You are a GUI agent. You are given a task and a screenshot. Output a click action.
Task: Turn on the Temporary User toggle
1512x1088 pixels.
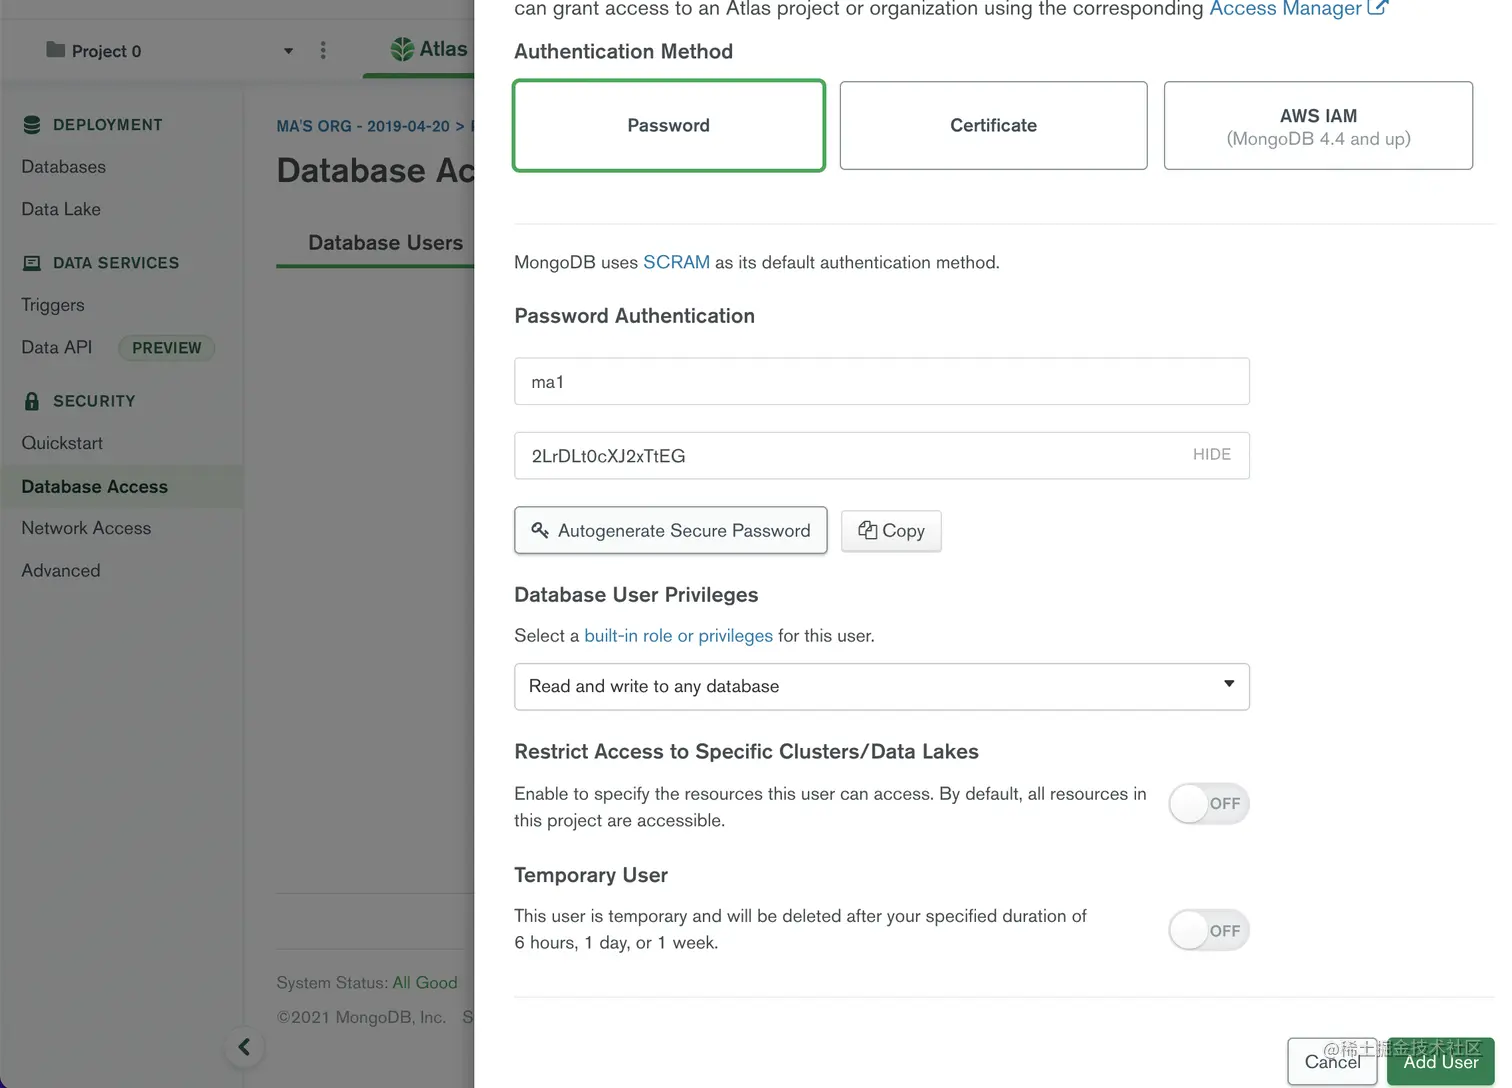(x=1208, y=931)
